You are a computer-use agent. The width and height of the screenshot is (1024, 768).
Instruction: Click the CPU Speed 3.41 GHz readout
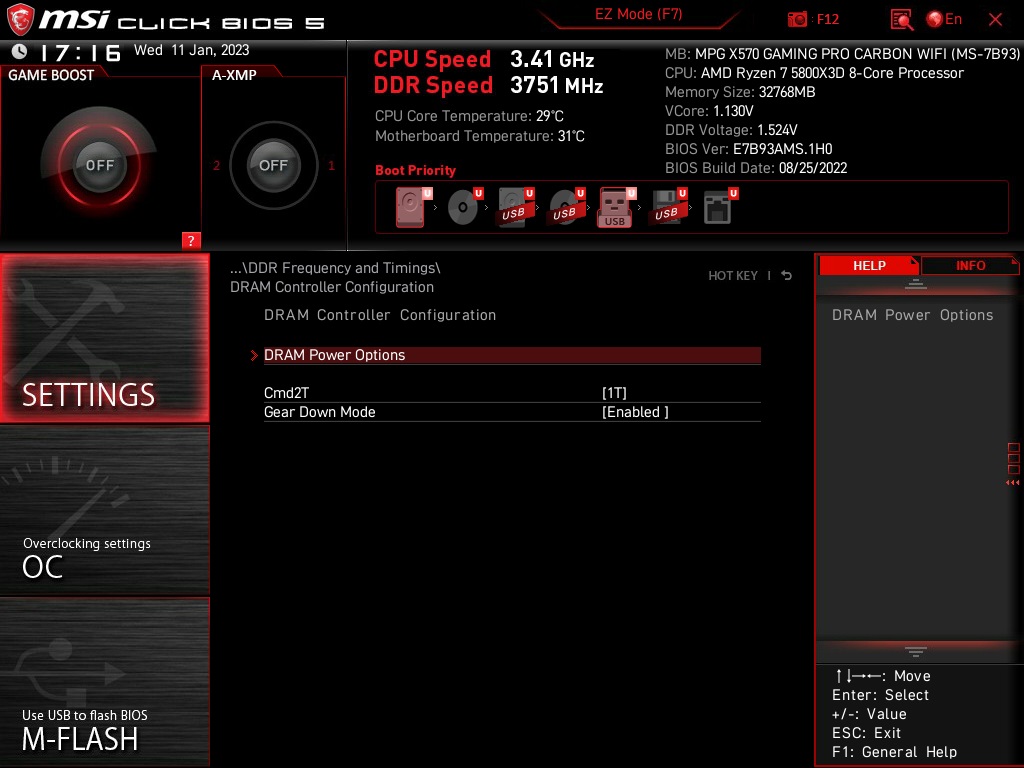click(484, 59)
